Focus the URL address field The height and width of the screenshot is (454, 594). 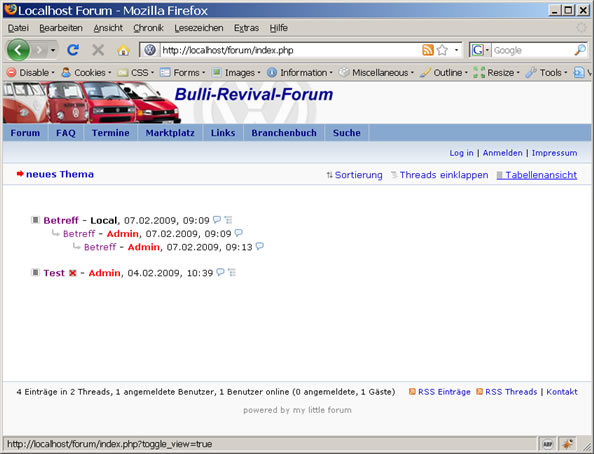coord(290,50)
